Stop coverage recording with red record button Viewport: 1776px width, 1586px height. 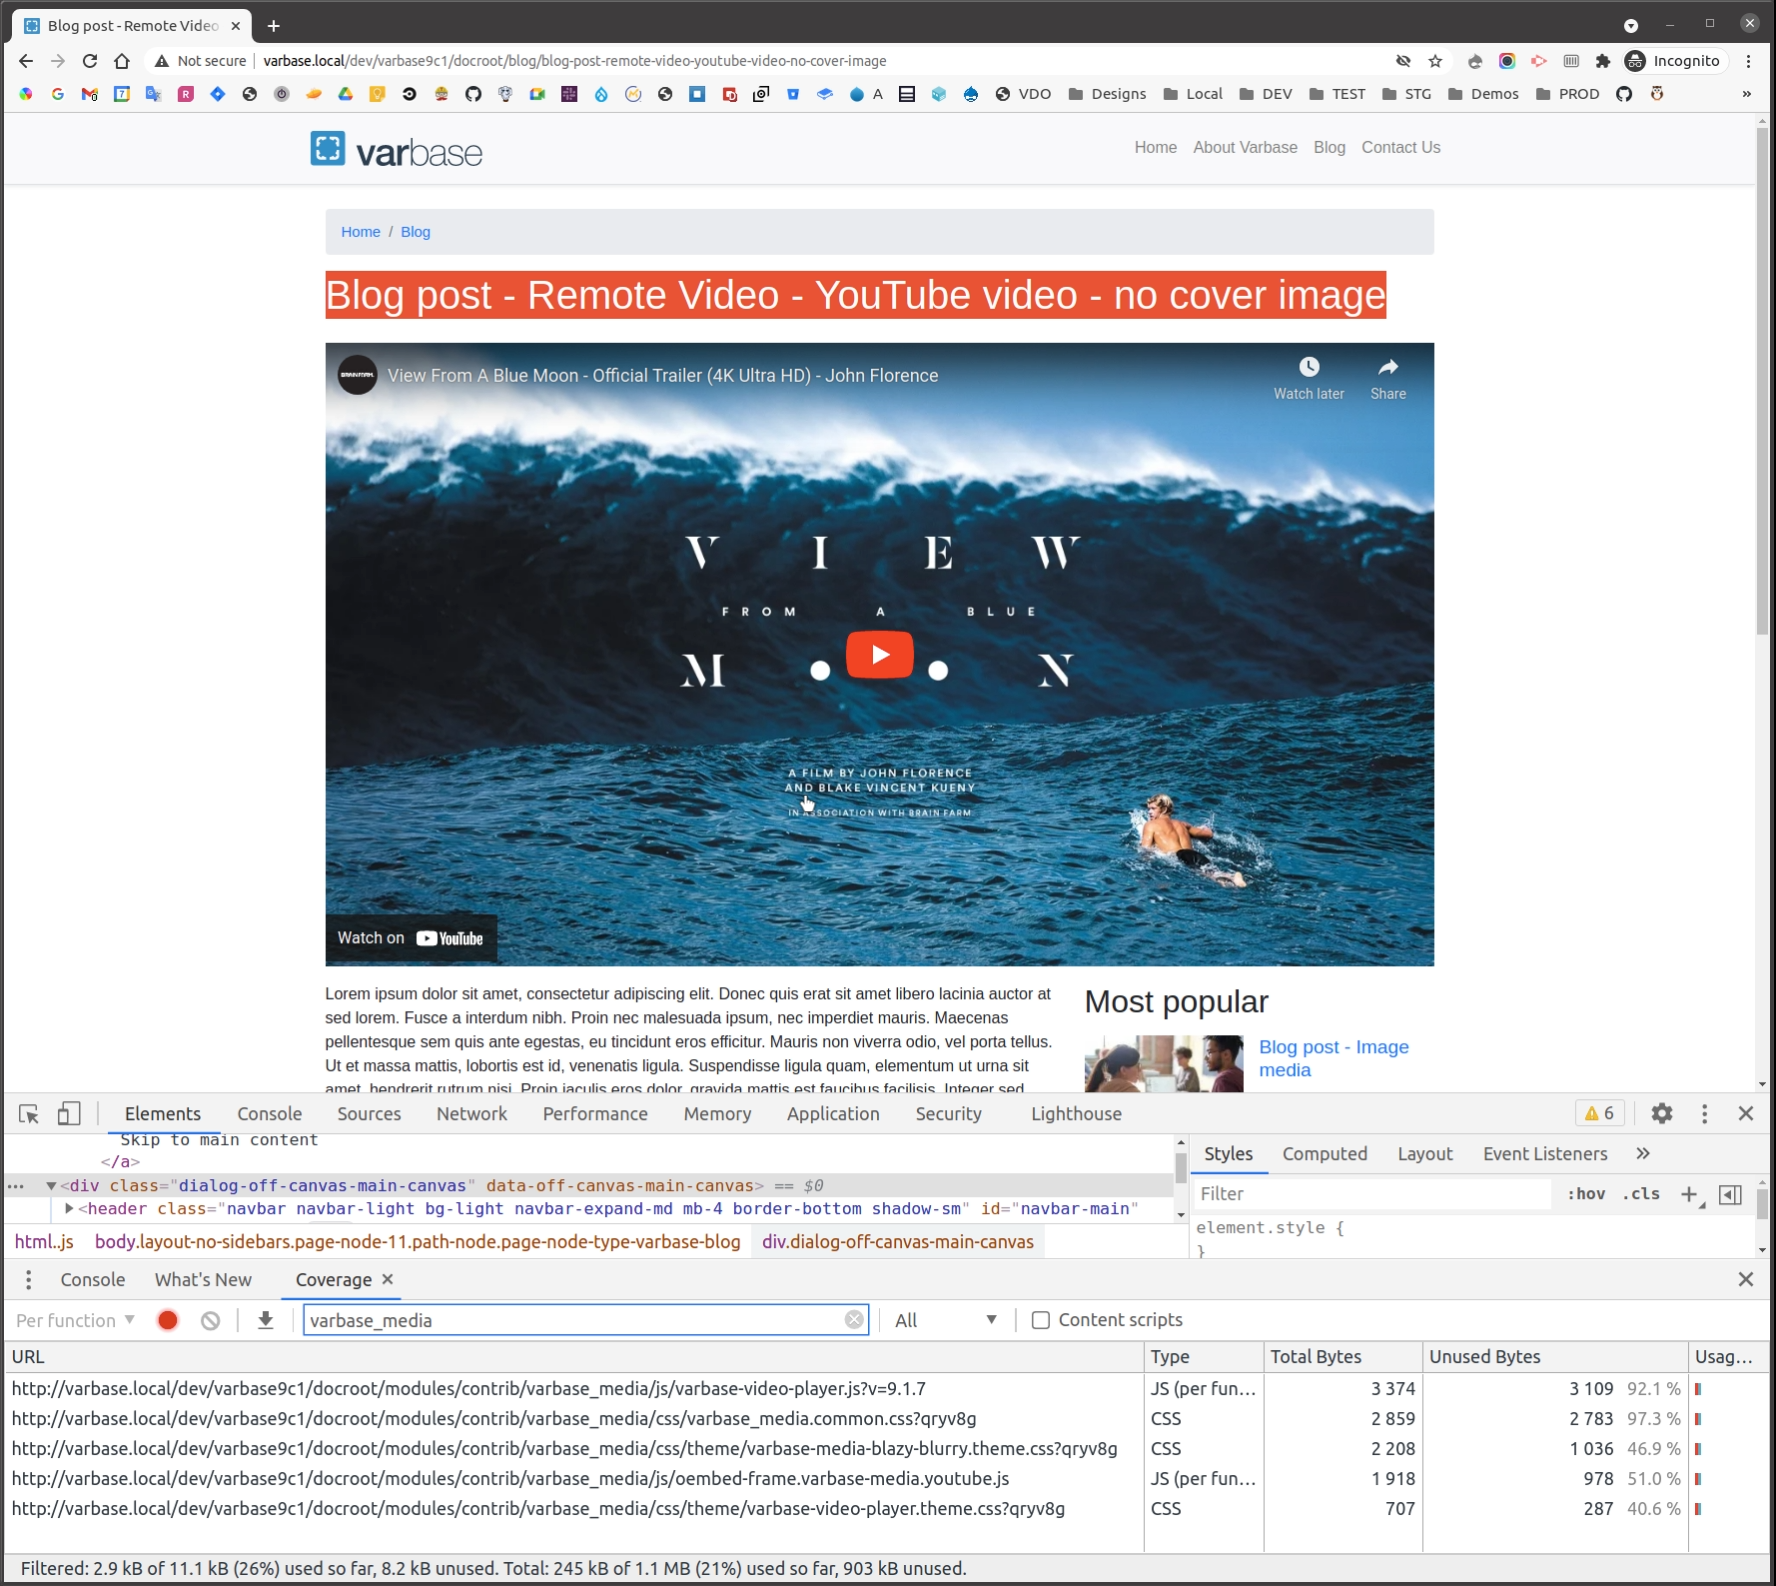(167, 1320)
